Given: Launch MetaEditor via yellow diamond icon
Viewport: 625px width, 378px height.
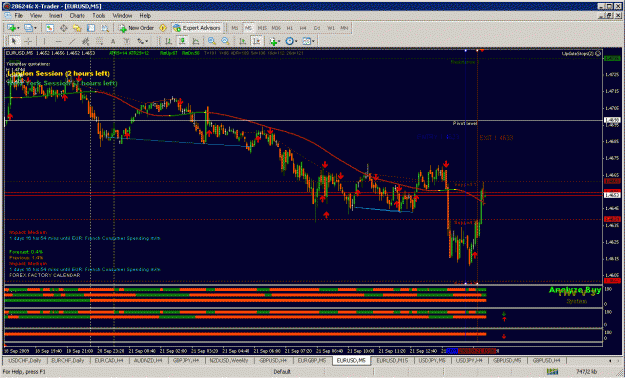Looking at the screenshot, I should (x=163, y=28).
